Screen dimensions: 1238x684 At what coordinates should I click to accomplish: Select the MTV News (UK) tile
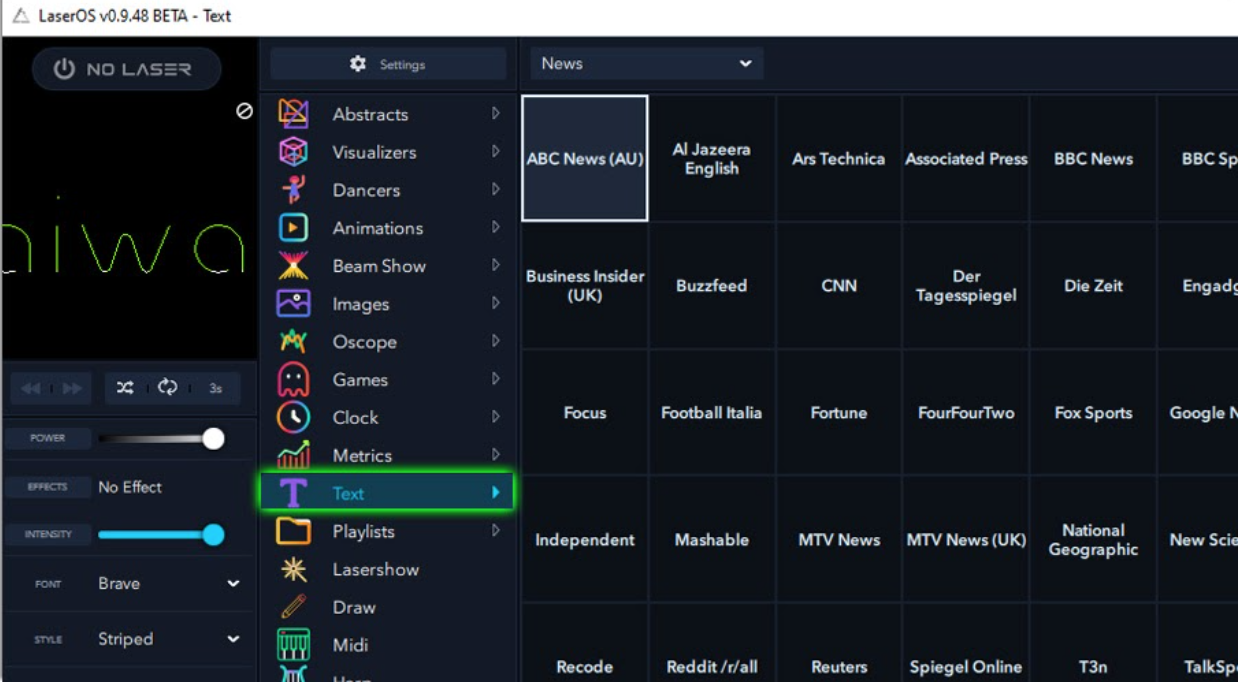click(966, 540)
